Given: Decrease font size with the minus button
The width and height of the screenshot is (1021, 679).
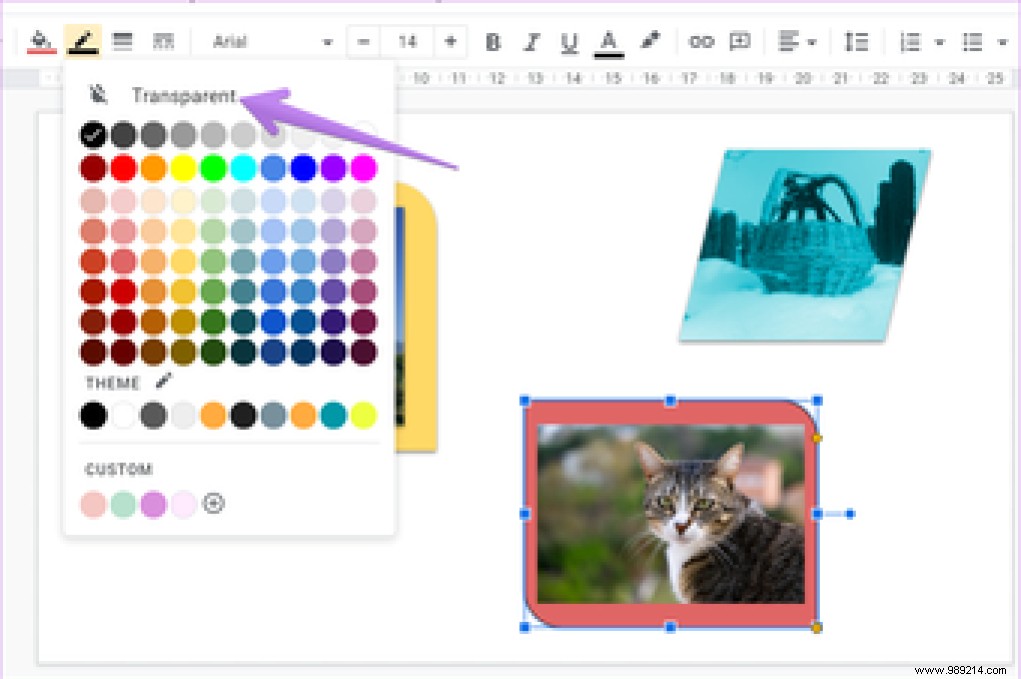Looking at the screenshot, I should (366, 41).
